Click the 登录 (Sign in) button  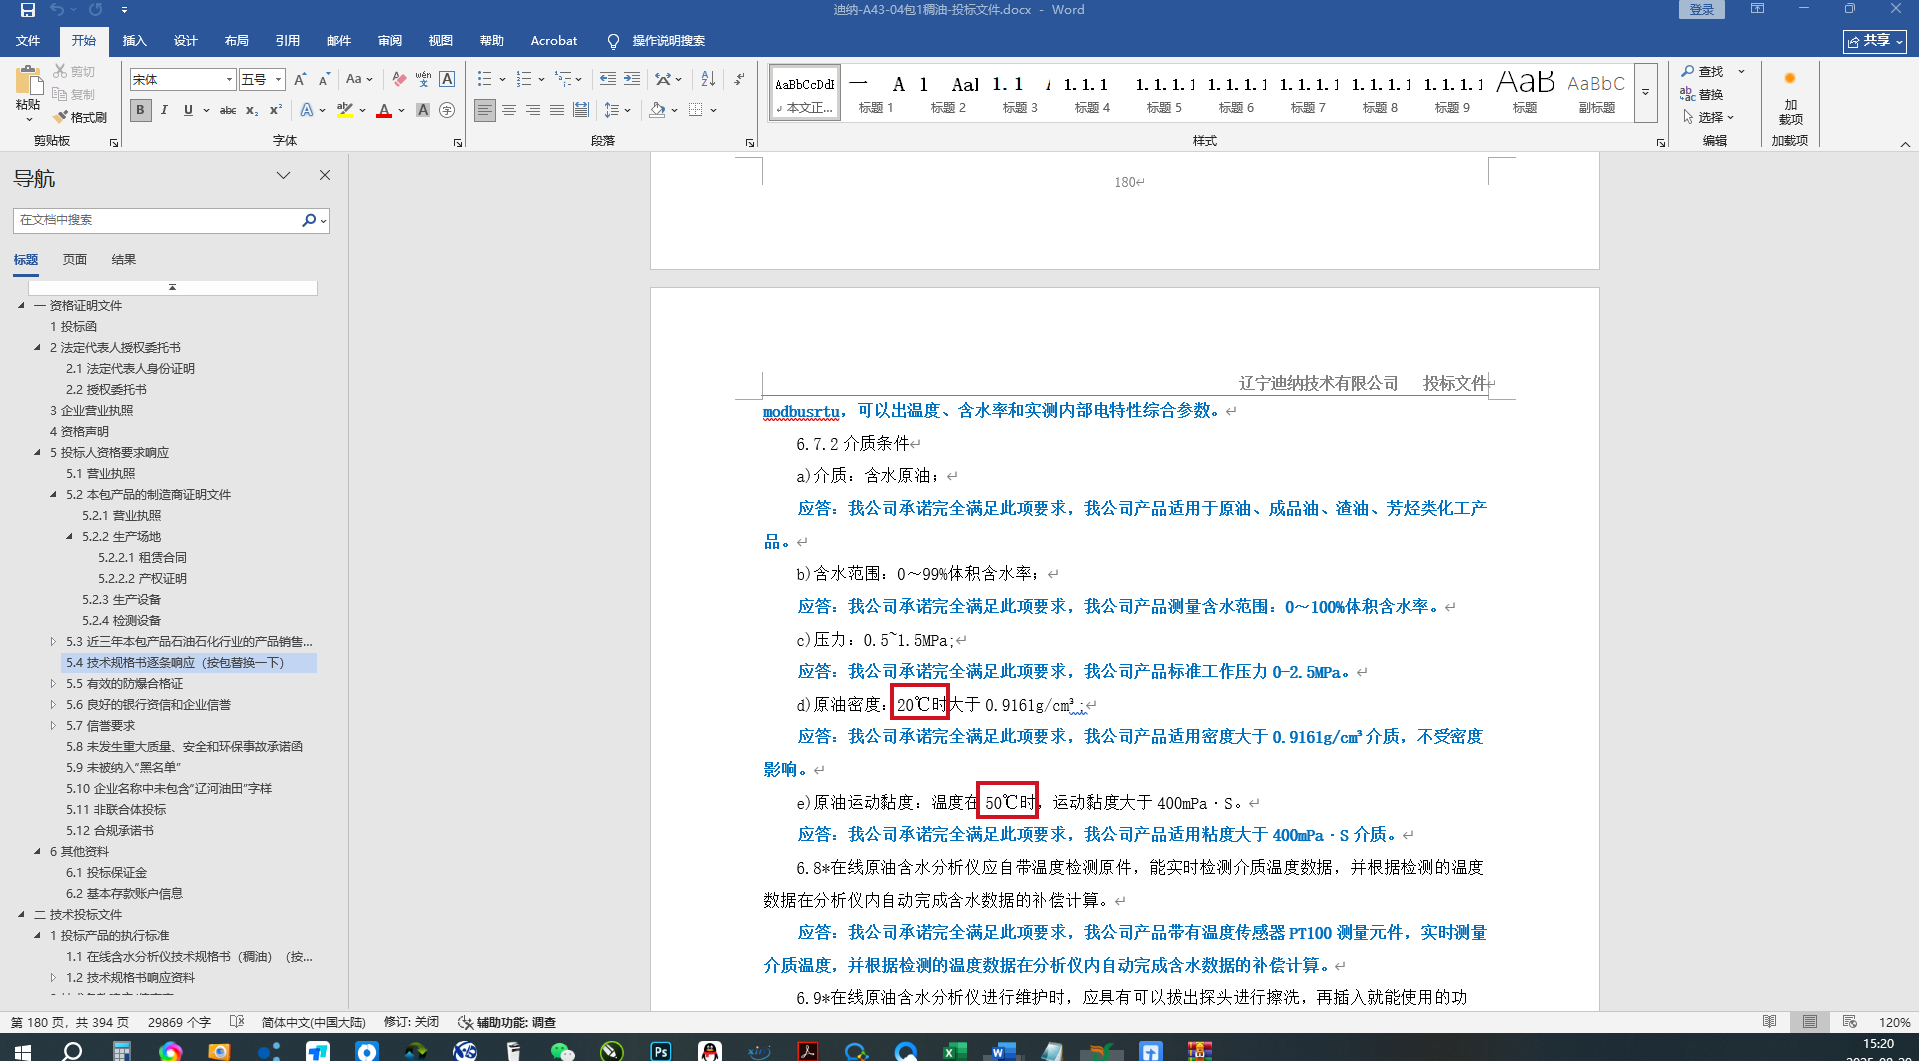[1701, 10]
